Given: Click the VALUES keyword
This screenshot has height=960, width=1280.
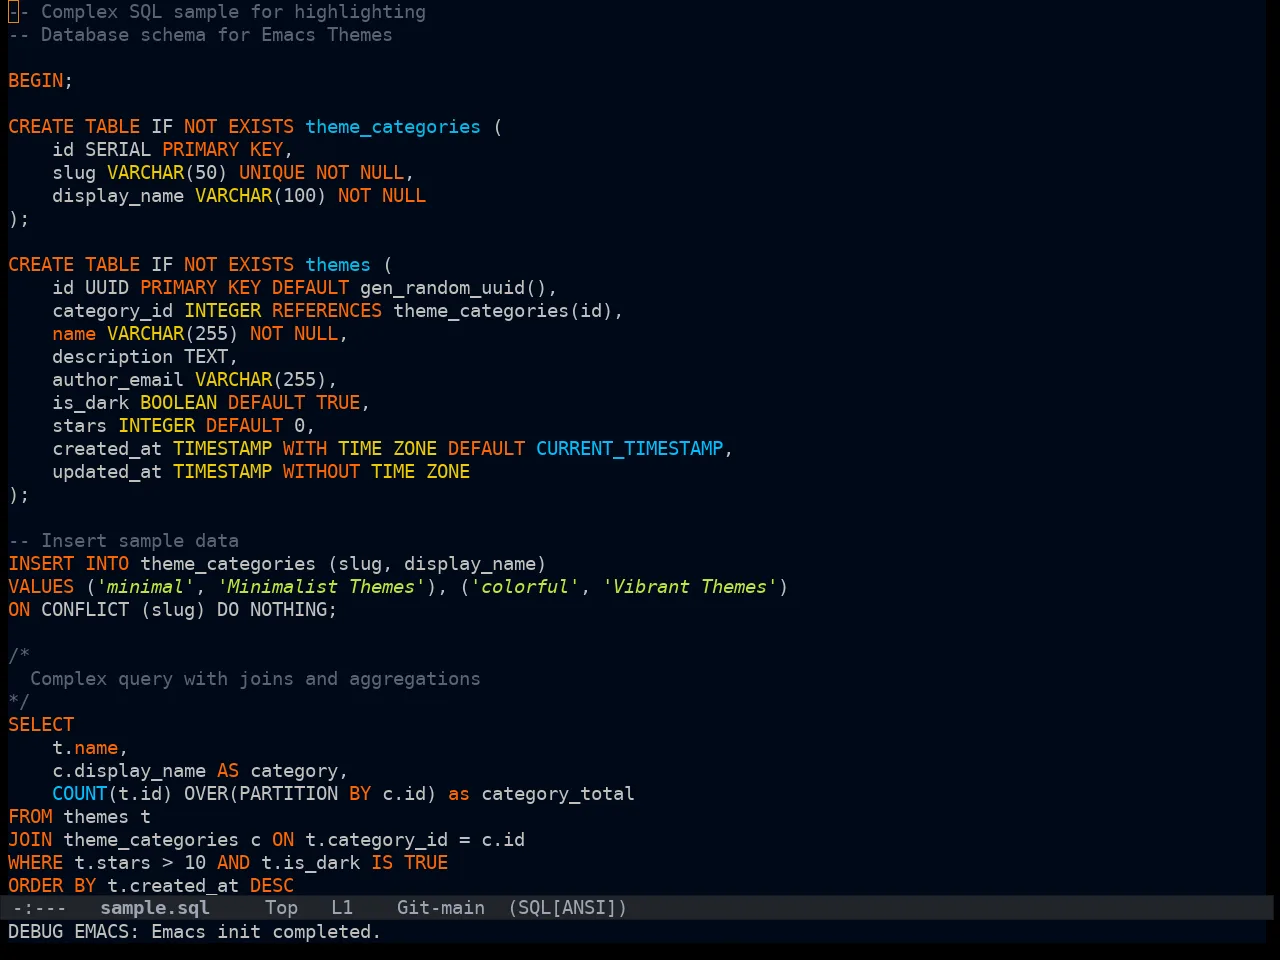Looking at the screenshot, I should pos(41,587).
